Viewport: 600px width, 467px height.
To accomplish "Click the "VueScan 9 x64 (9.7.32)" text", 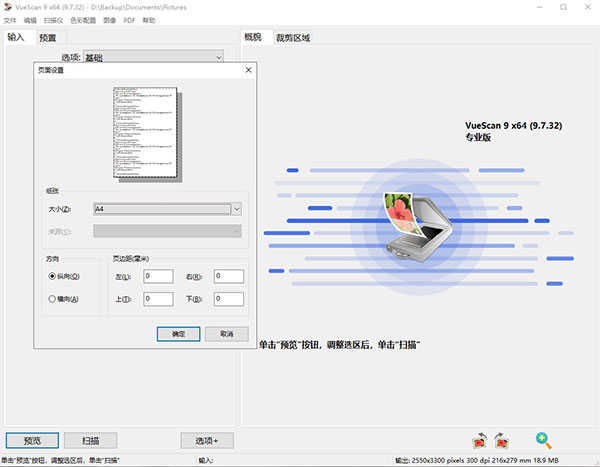I will [514, 126].
